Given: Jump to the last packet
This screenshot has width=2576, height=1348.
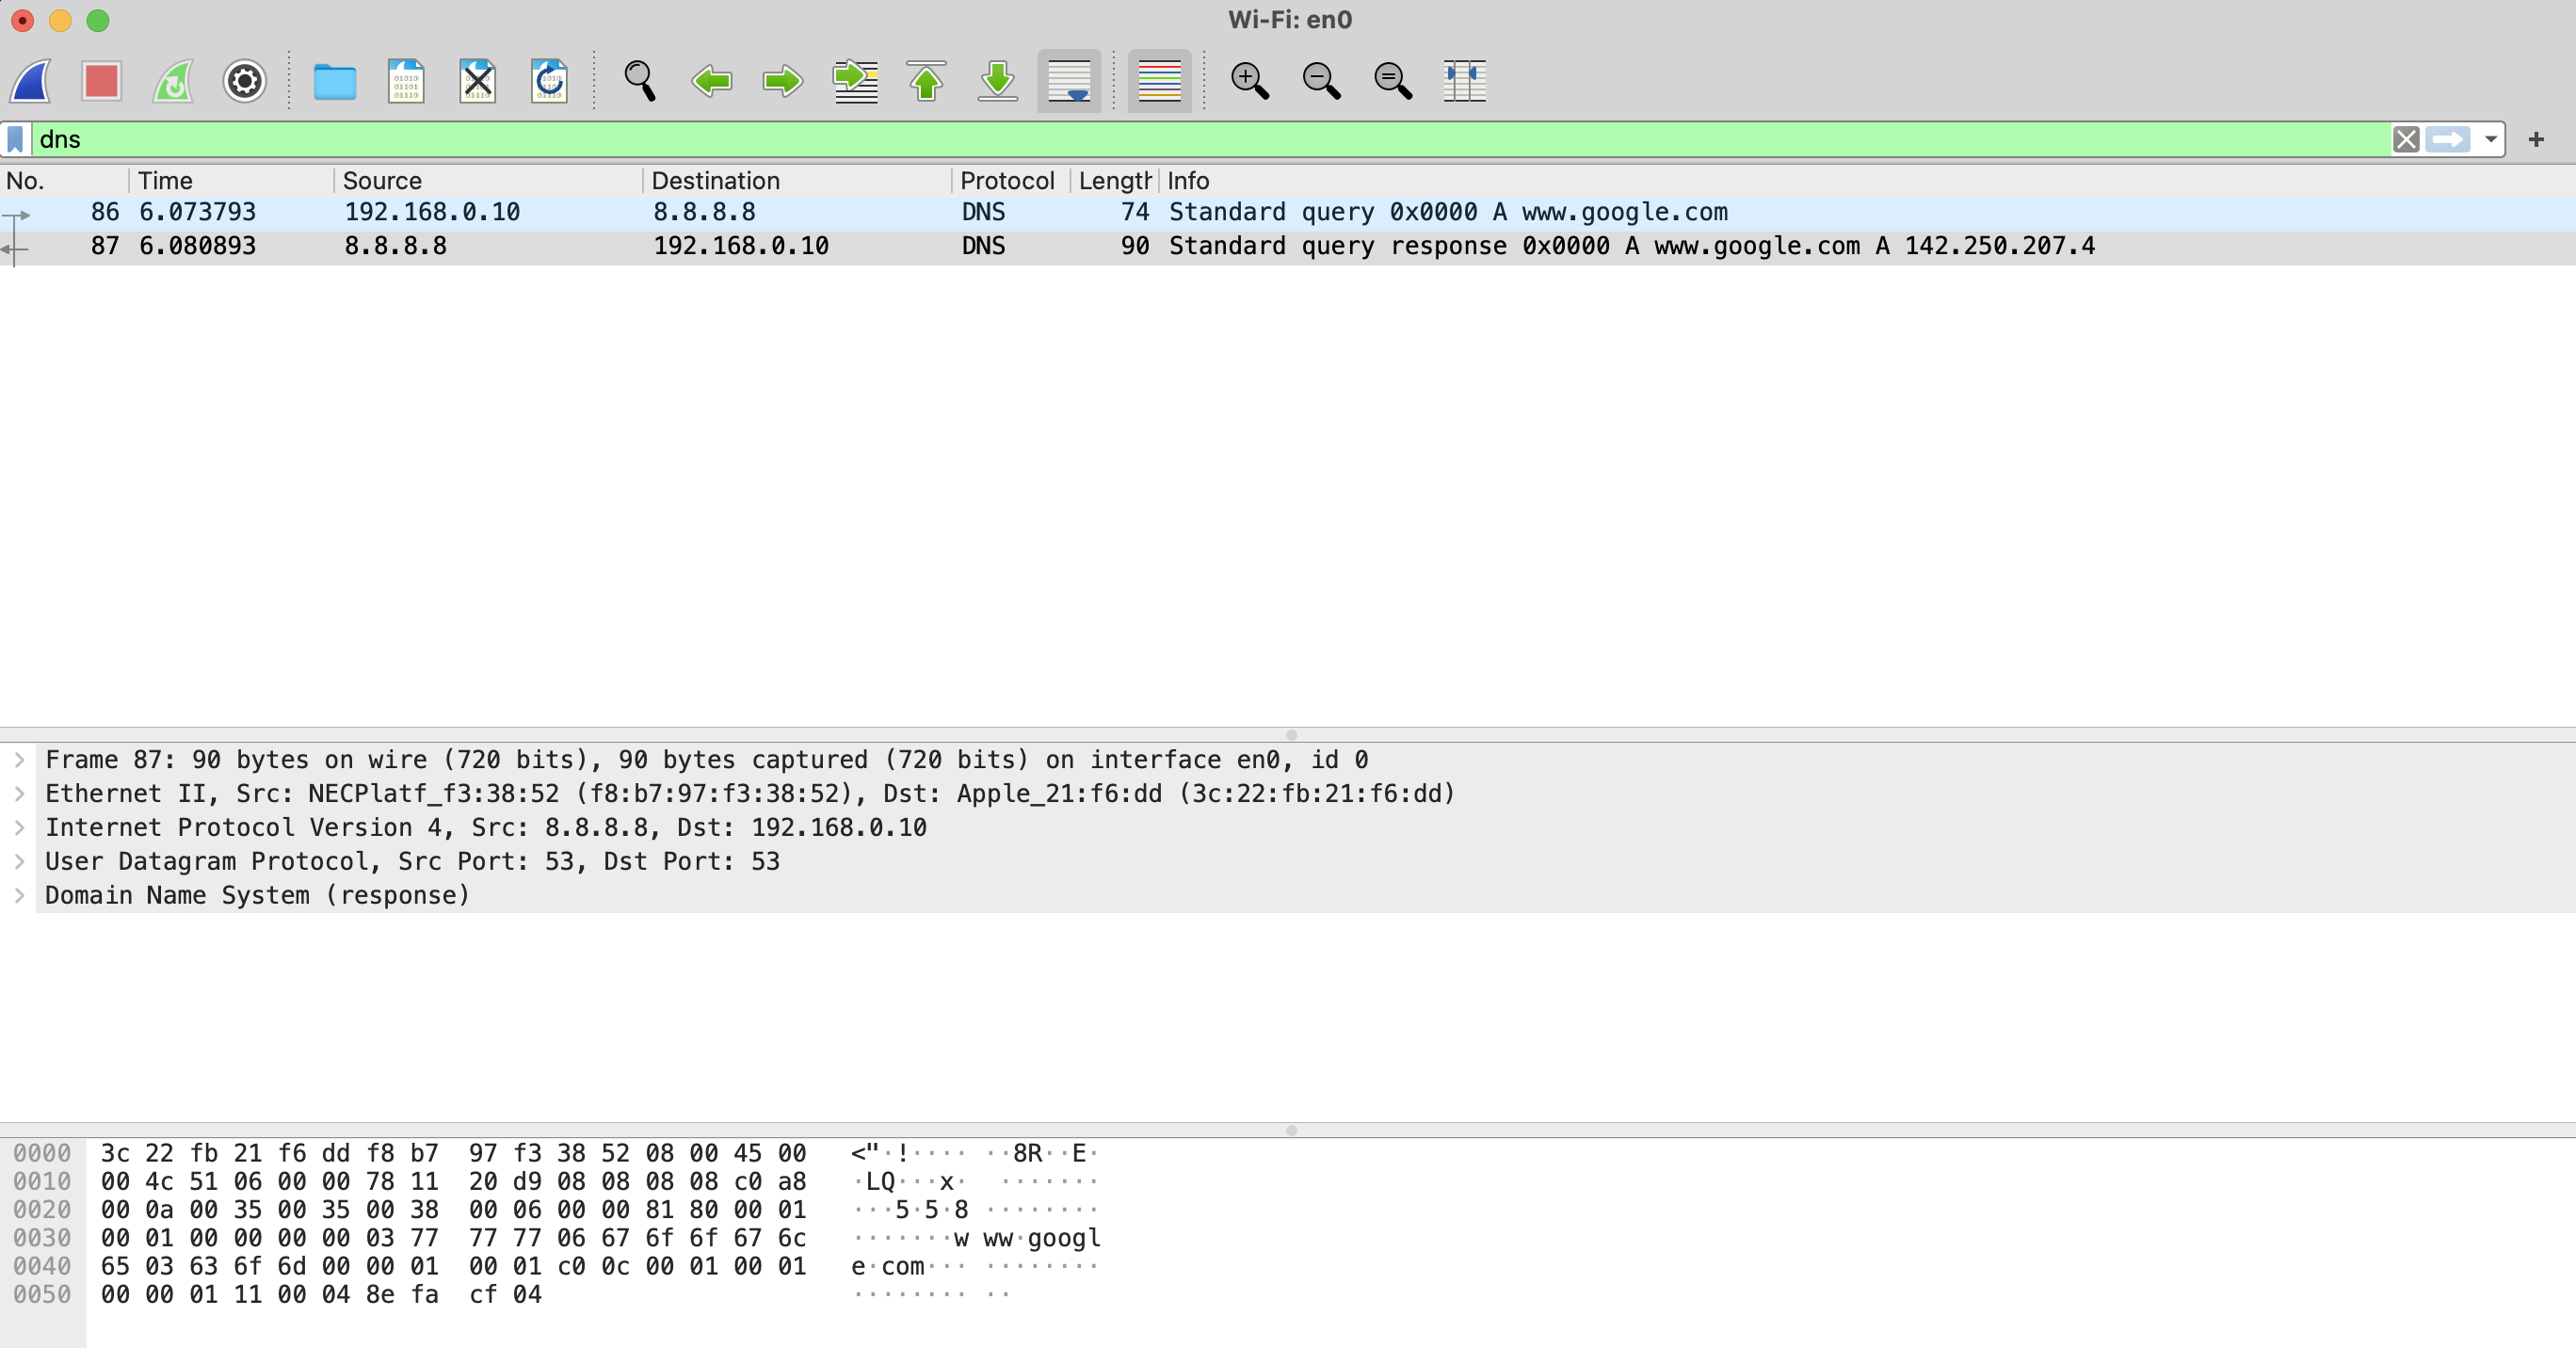Looking at the screenshot, I should [998, 81].
